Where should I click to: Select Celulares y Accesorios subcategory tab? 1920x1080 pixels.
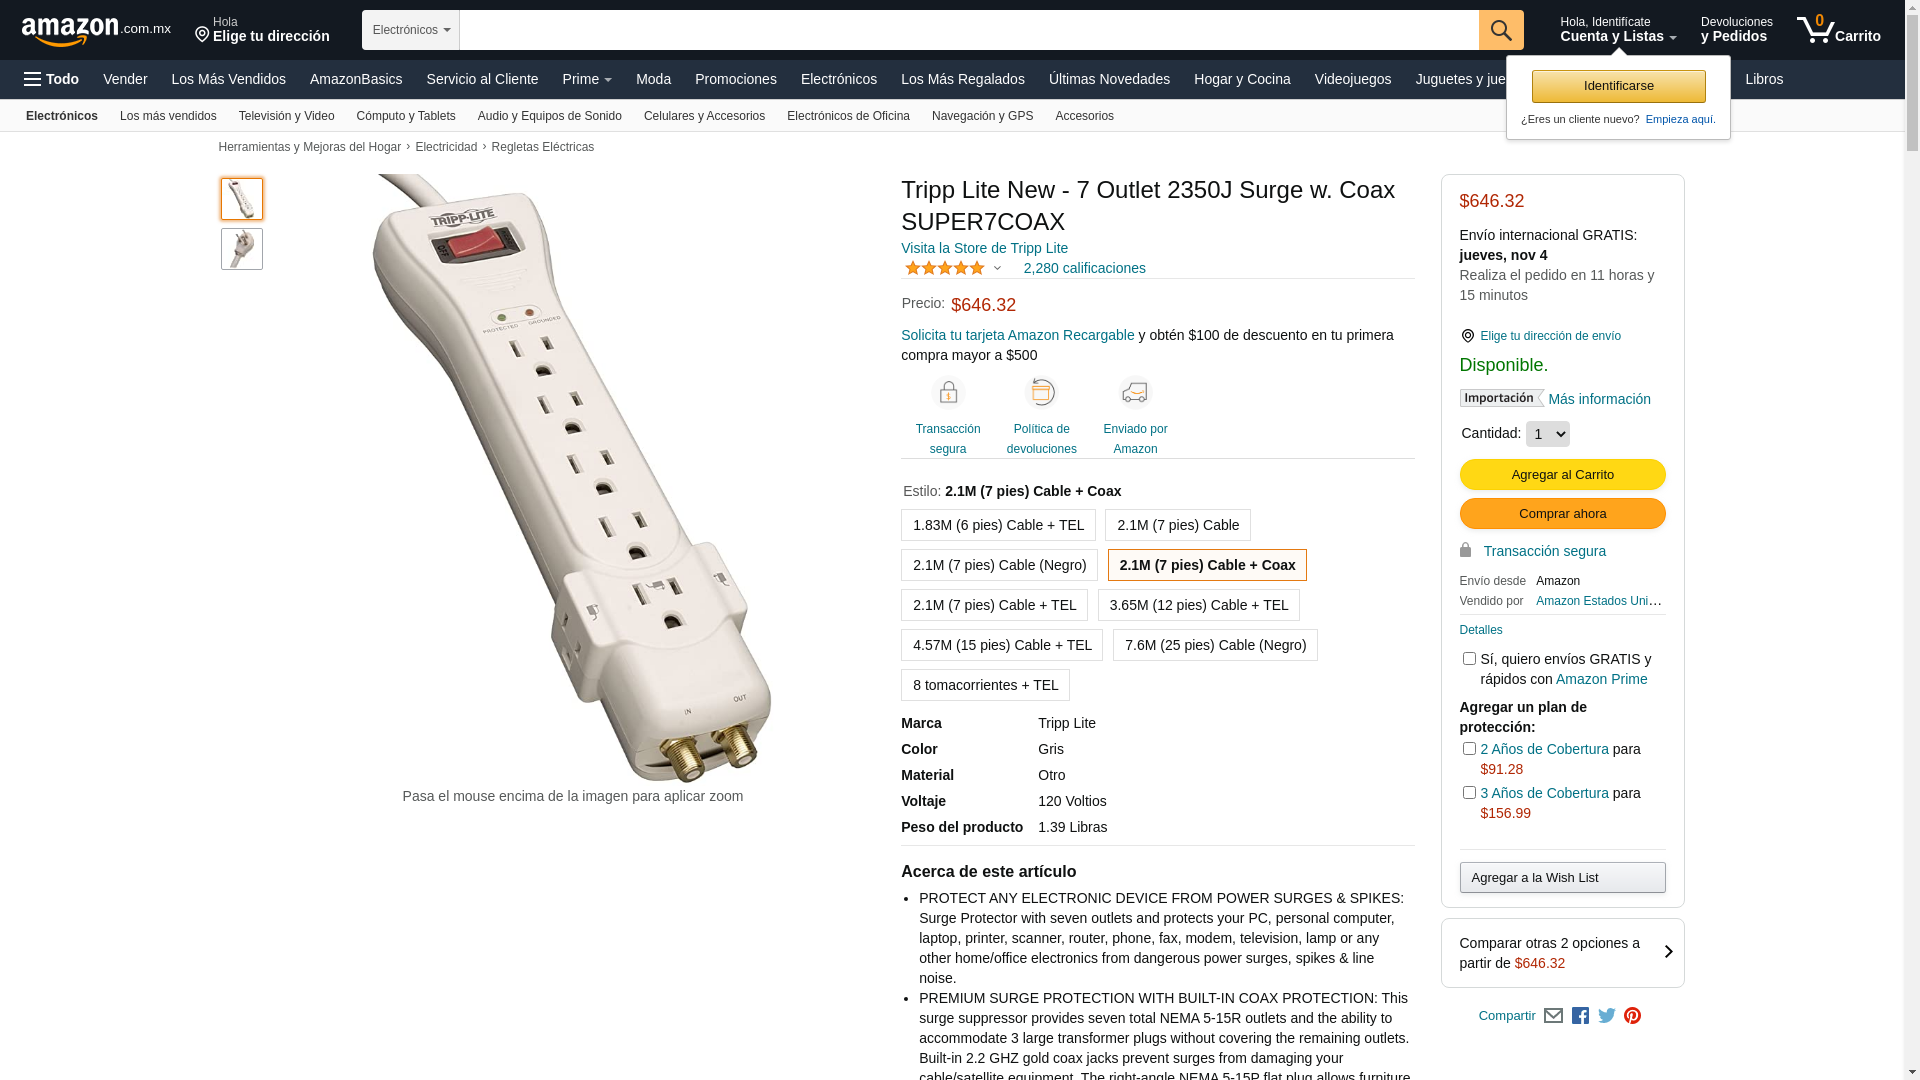pyautogui.click(x=704, y=116)
